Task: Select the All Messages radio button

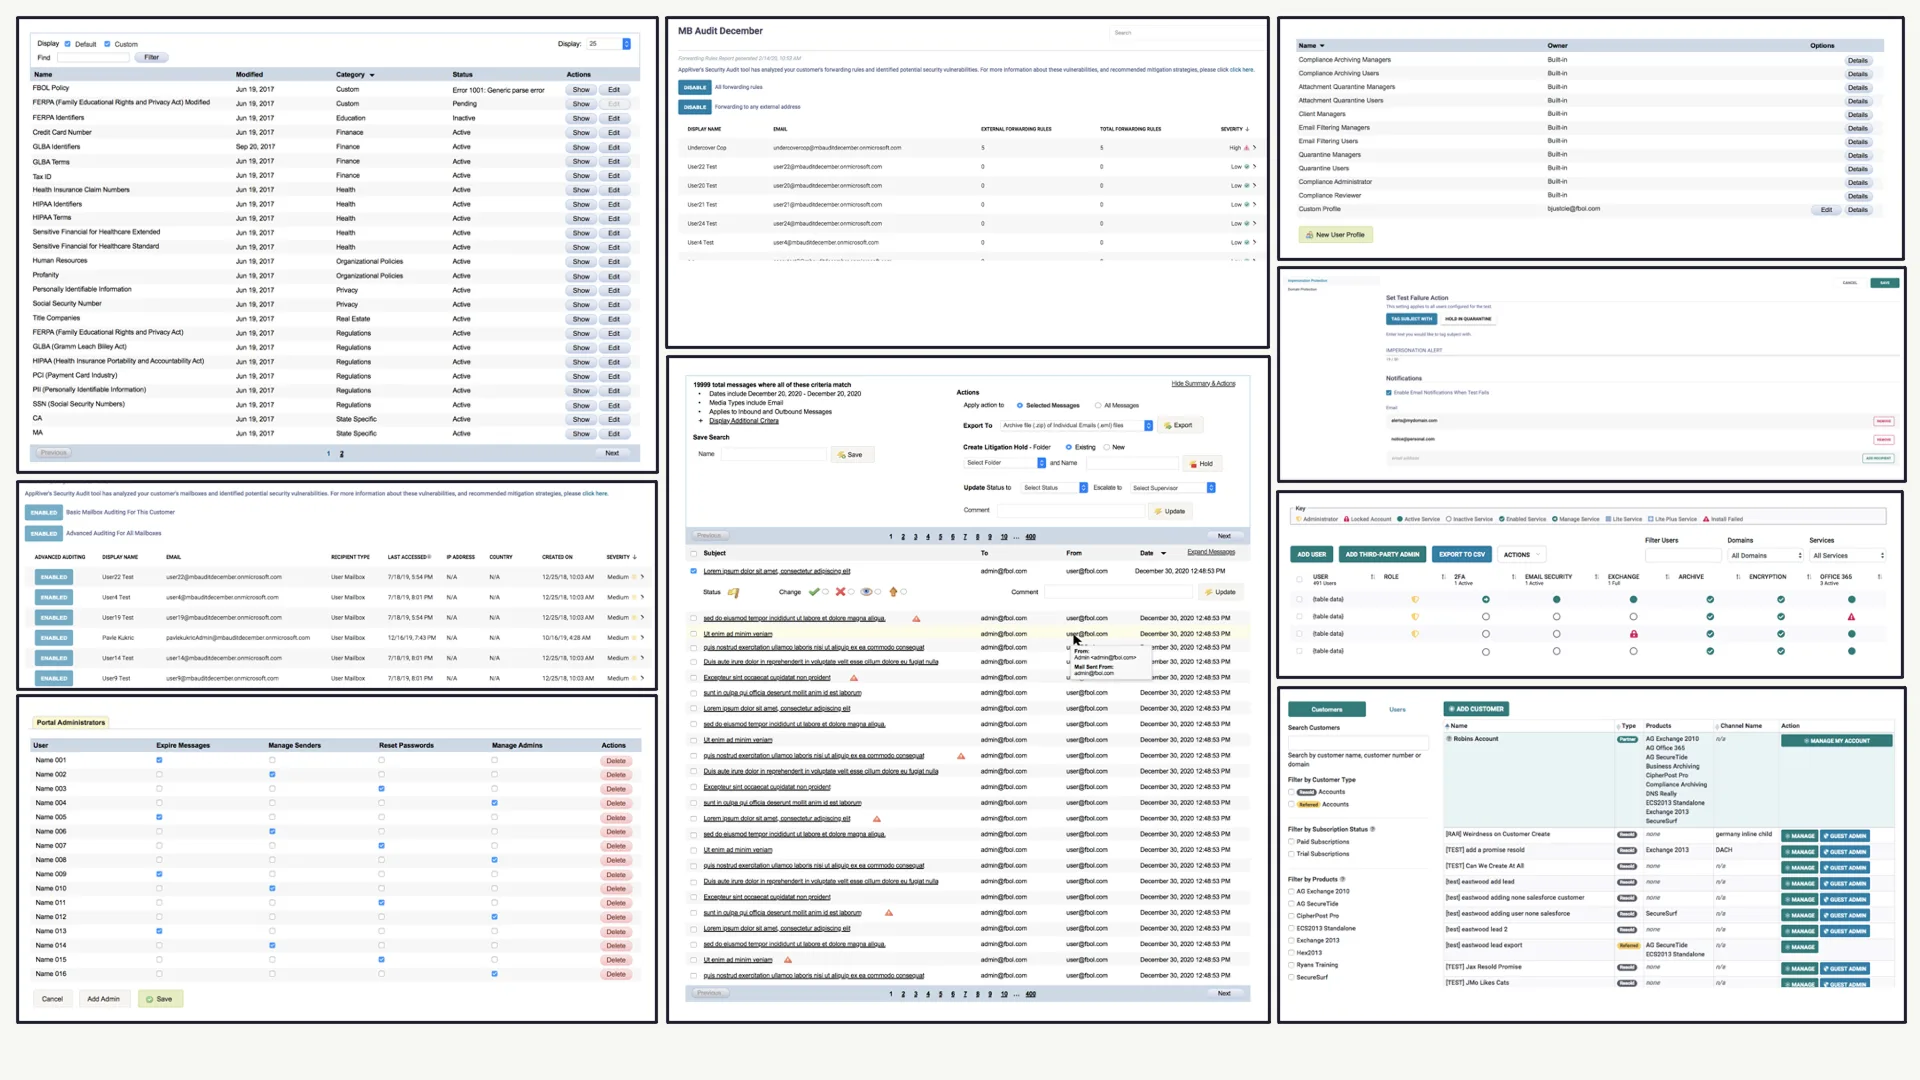Action: (1098, 405)
